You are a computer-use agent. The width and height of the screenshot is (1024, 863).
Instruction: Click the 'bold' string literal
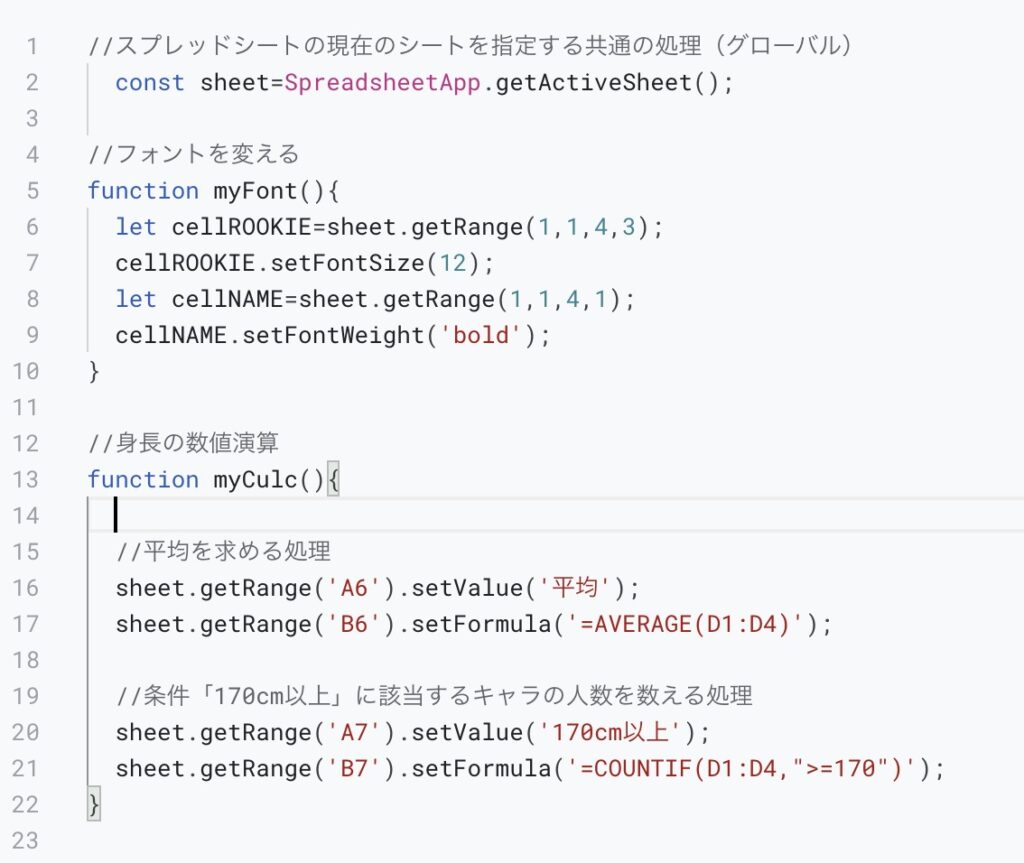(480, 335)
